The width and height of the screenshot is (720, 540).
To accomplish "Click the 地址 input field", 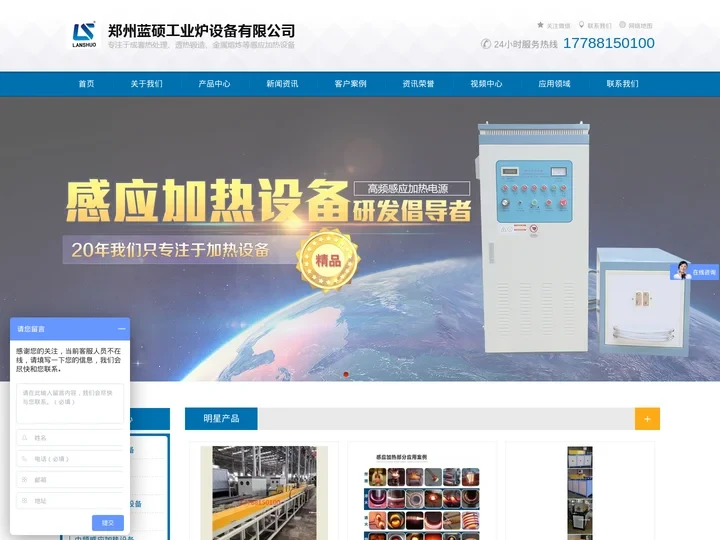I will point(70,501).
